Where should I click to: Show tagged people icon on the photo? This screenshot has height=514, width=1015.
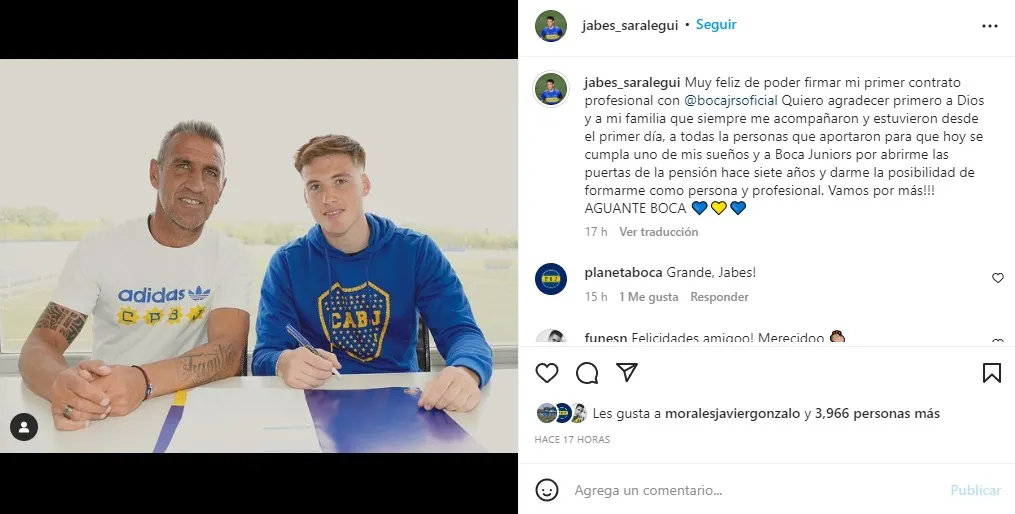(x=24, y=427)
